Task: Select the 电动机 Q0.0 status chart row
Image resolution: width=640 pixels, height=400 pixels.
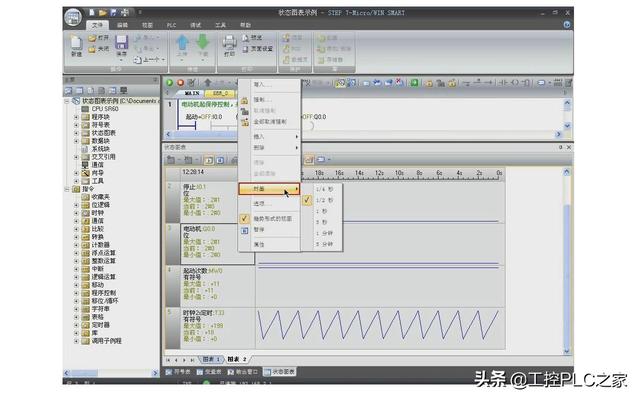Action: pyautogui.click(x=217, y=244)
